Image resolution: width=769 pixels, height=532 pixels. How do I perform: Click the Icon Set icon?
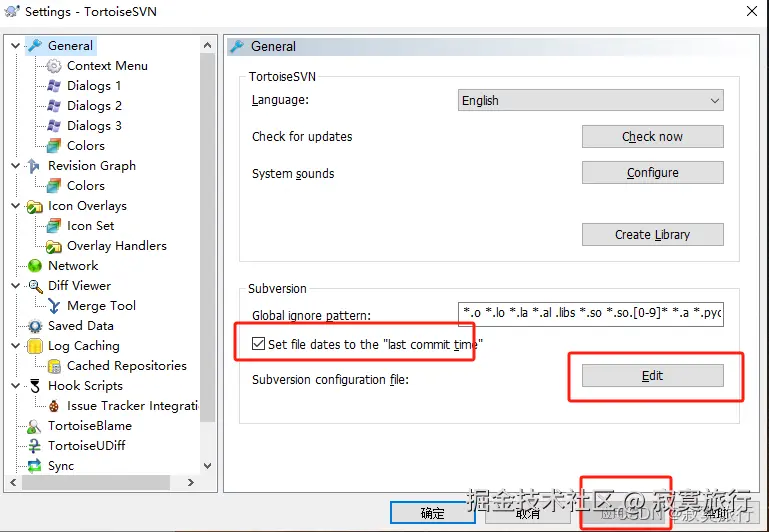pos(54,226)
